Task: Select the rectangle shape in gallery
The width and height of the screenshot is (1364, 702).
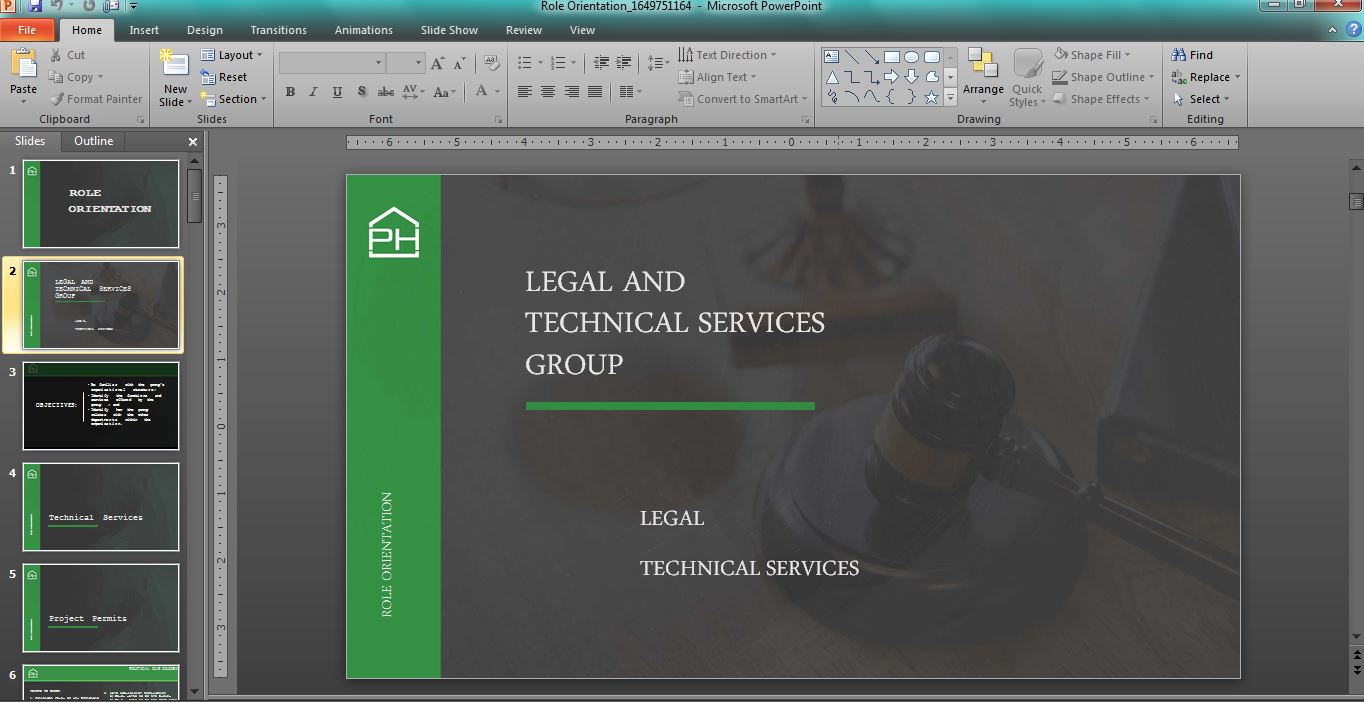Action: tap(891, 57)
